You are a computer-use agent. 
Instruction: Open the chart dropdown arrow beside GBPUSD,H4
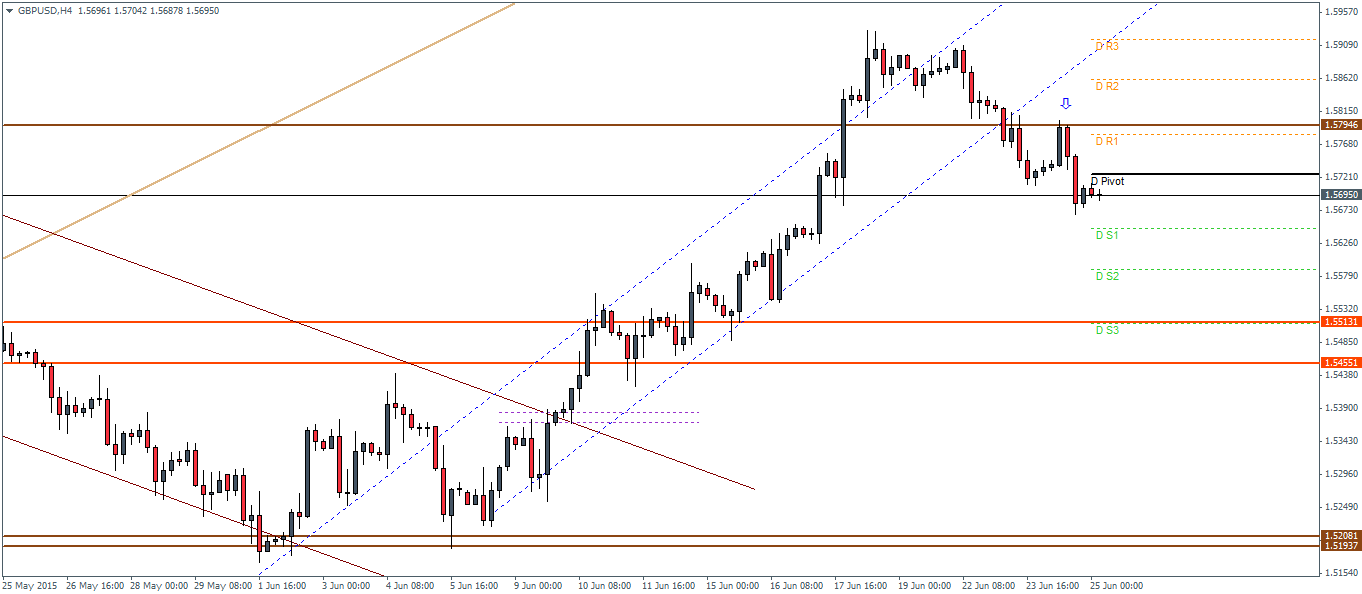pyautogui.click(x=9, y=10)
